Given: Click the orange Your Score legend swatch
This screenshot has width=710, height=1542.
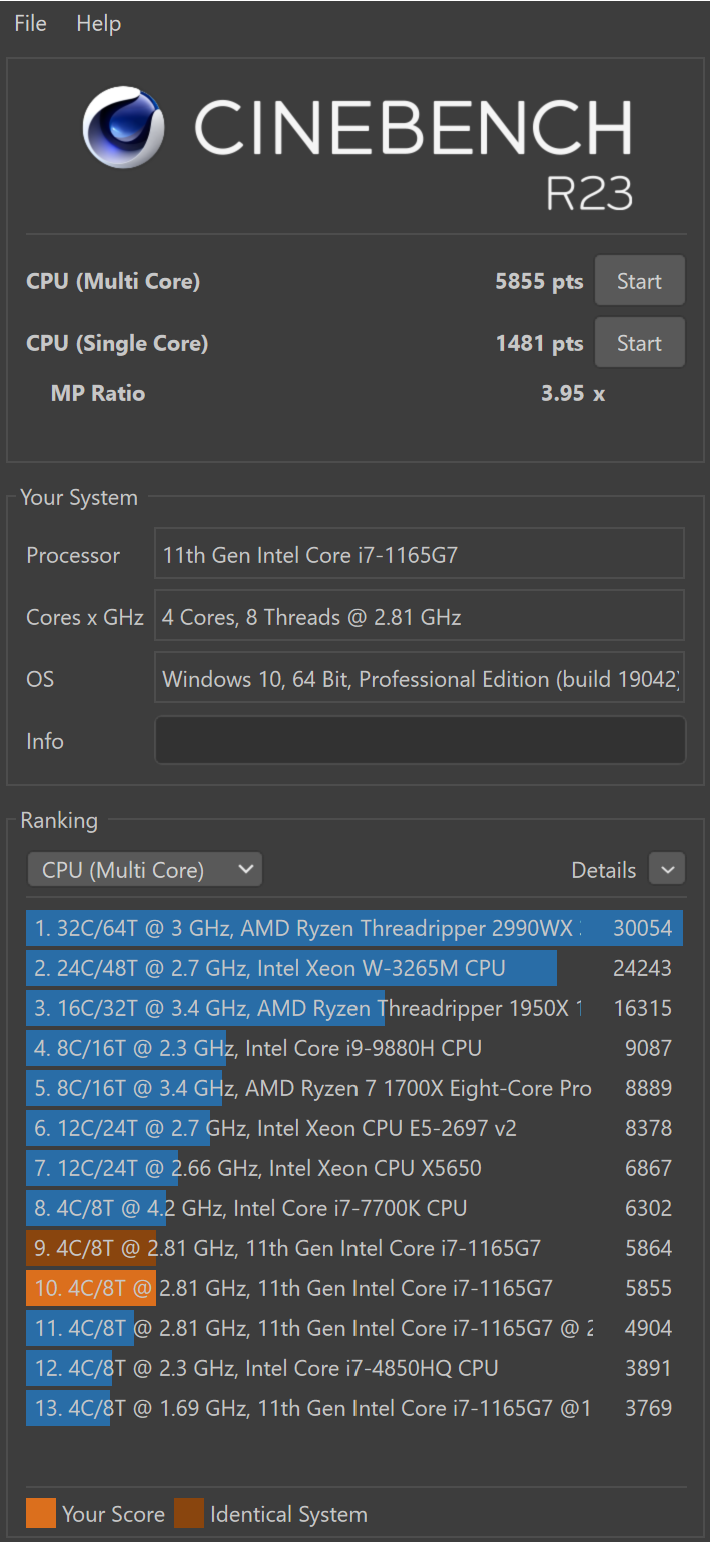Looking at the screenshot, I should (41, 1514).
